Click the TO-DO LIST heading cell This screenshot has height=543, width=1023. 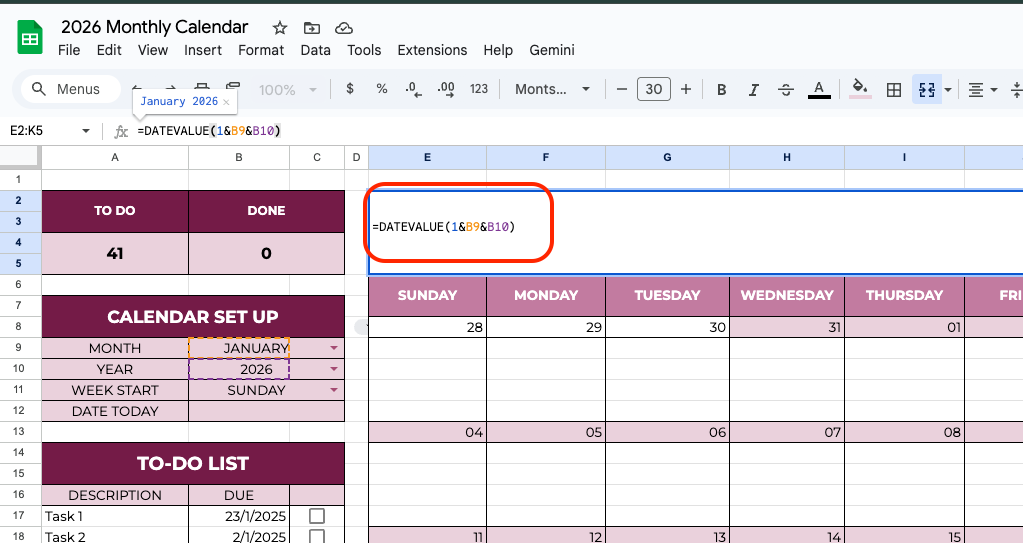pyautogui.click(x=193, y=463)
